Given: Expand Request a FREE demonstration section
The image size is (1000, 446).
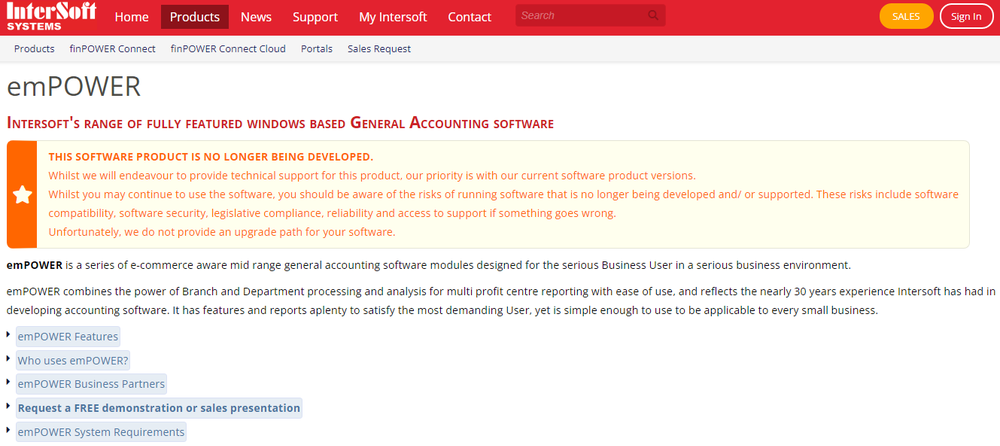Looking at the screenshot, I should tap(159, 408).
